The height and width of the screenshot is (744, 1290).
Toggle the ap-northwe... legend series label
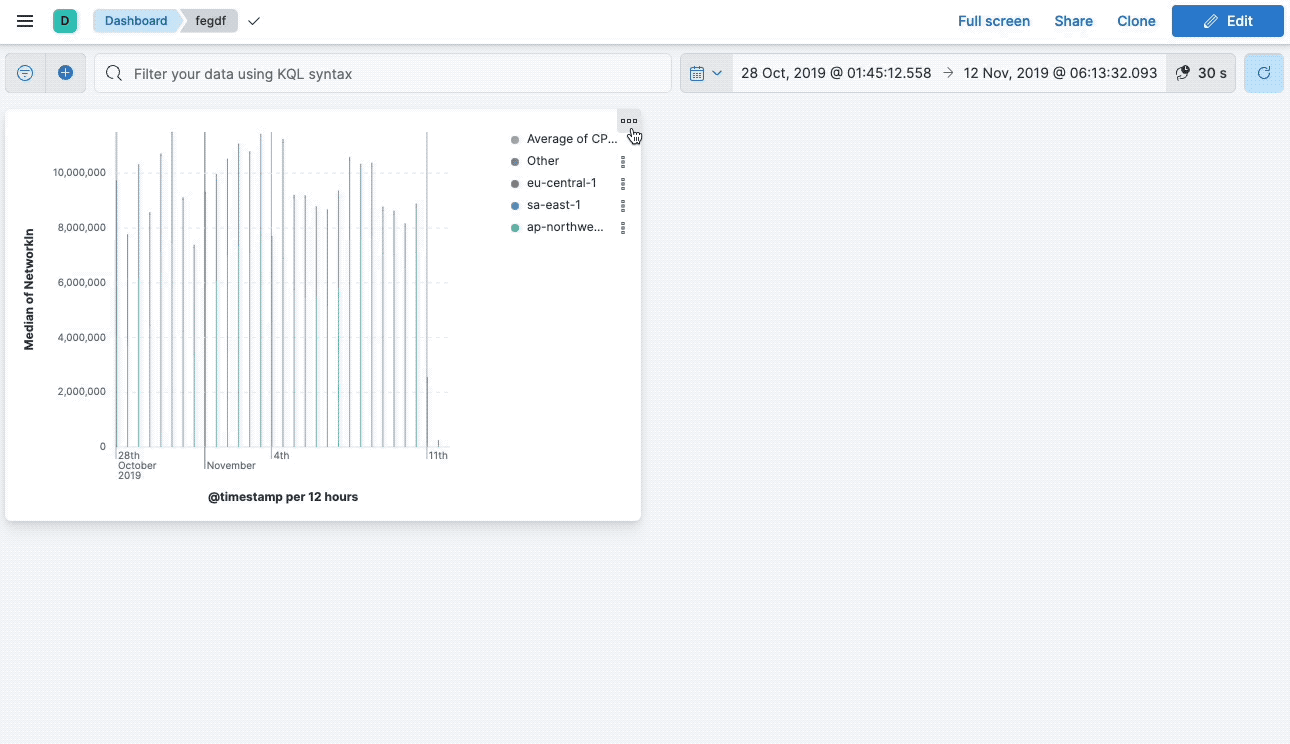coord(566,227)
